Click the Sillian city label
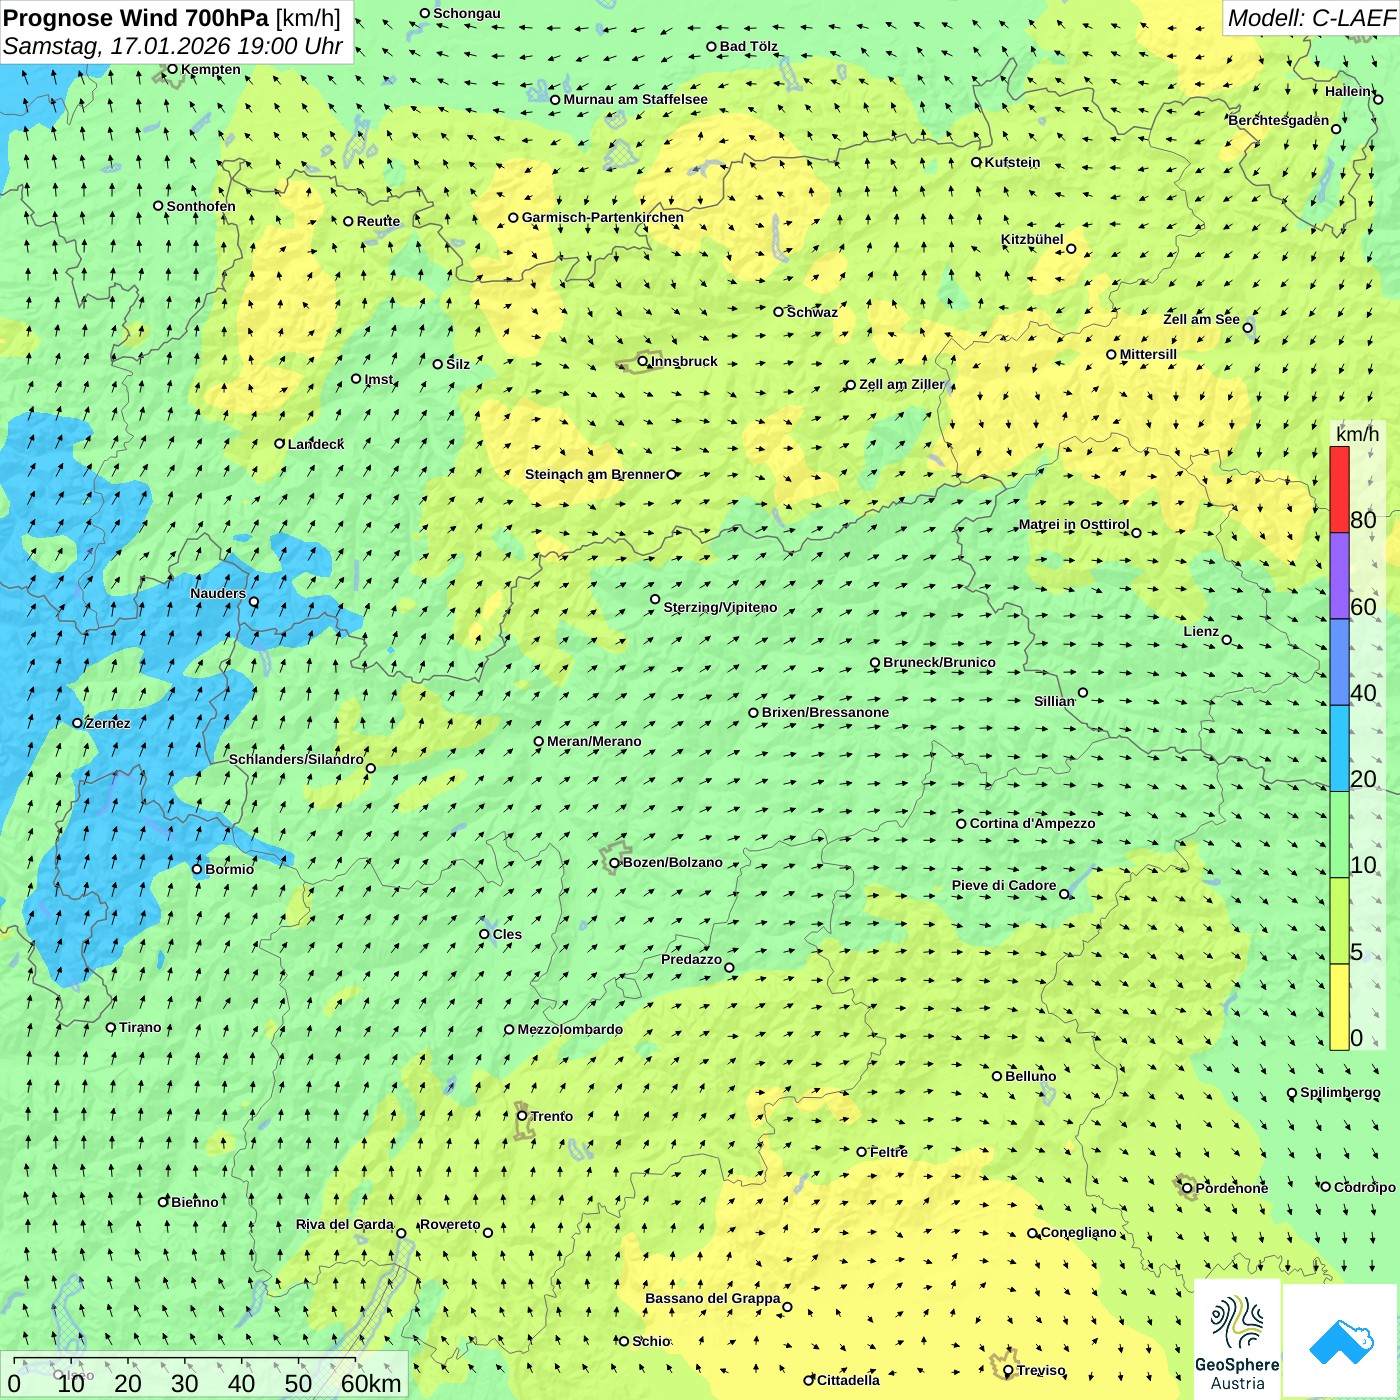Viewport: 1400px width, 1400px height. pos(1054,701)
